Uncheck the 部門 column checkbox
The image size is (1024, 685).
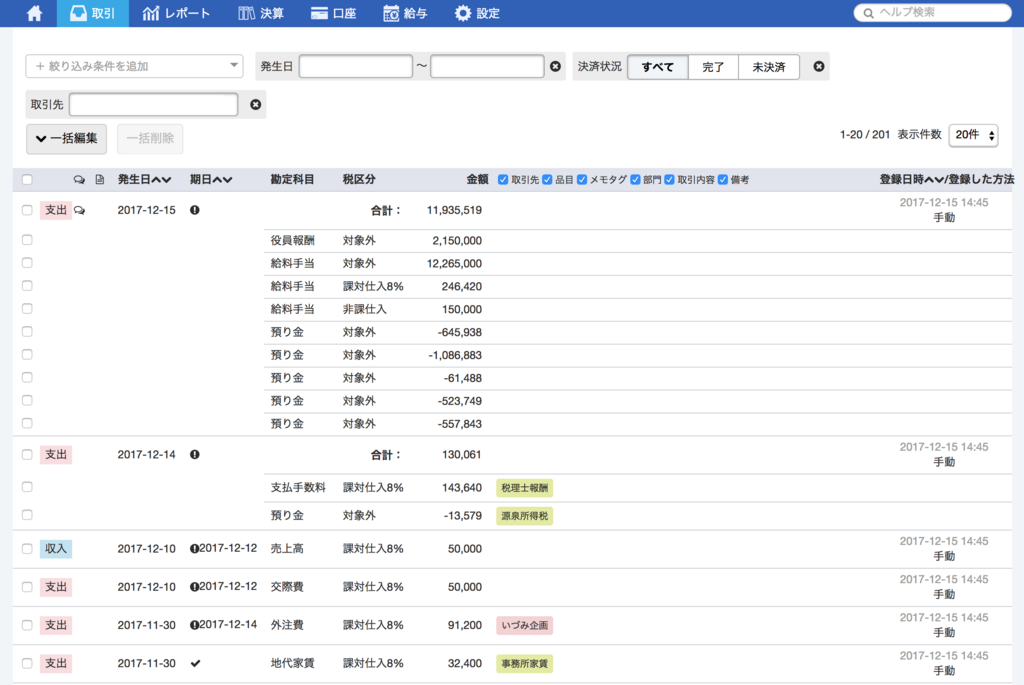tap(635, 180)
